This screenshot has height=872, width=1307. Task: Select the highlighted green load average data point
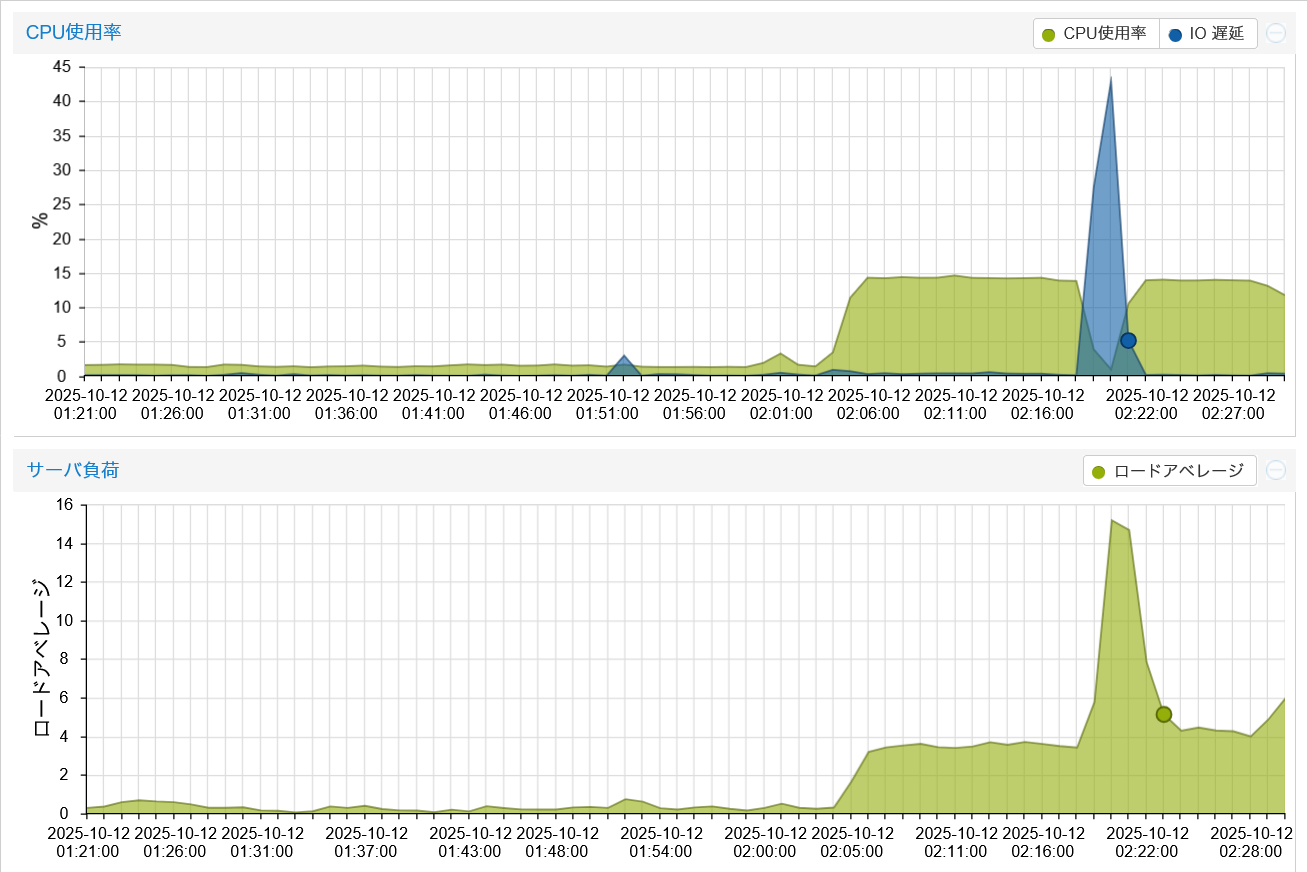[1163, 714]
